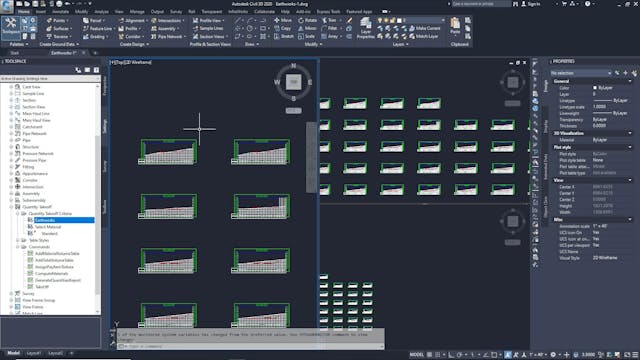Screen dimensions: 640x360
Task: Open the No selection properties dropdown
Action: (x=580, y=73)
